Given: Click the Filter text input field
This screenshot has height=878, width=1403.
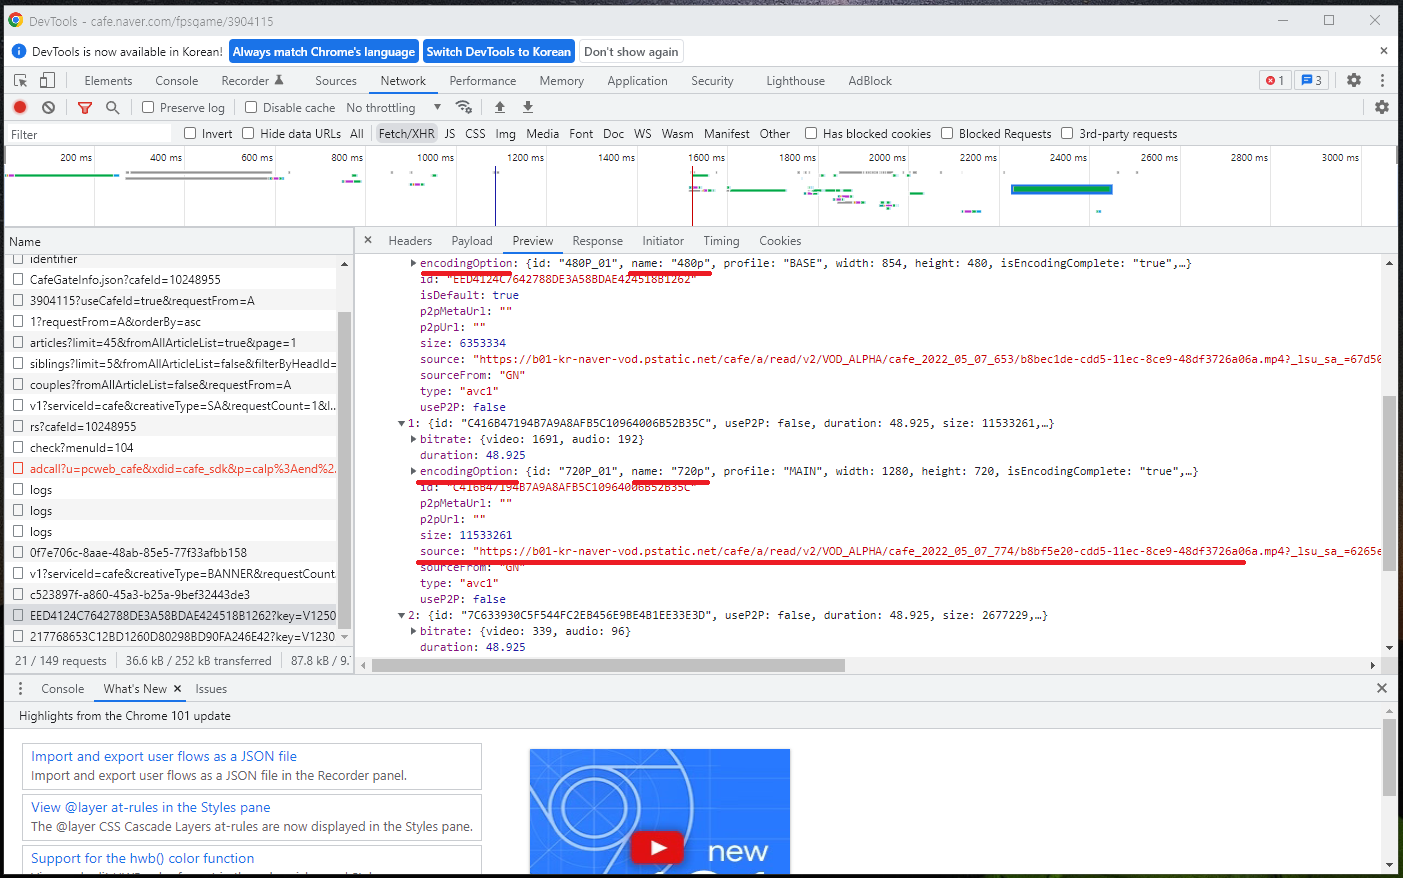Looking at the screenshot, I should coord(90,134).
